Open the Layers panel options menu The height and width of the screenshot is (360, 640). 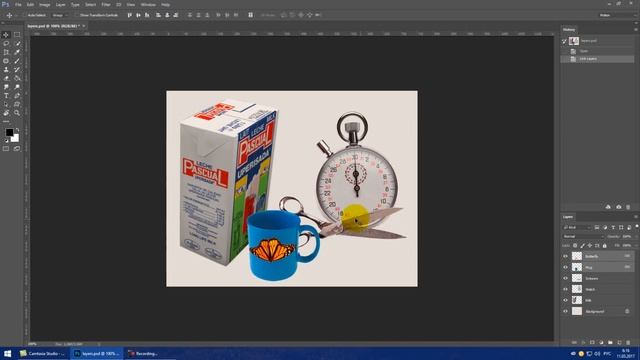coord(636,217)
